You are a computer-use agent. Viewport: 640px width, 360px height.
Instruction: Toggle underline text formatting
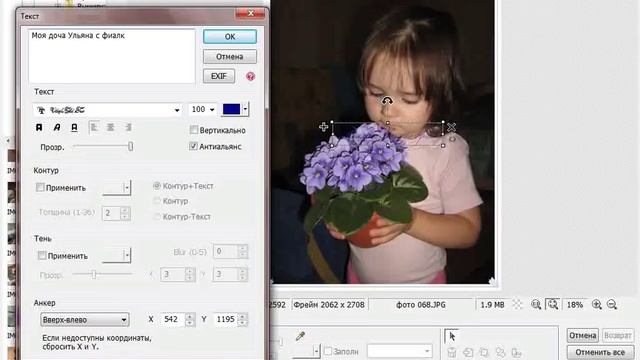pos(74,127)
